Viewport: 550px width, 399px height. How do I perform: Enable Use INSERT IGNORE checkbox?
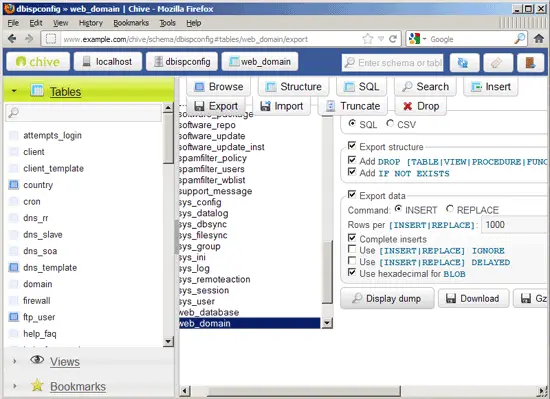352,249
